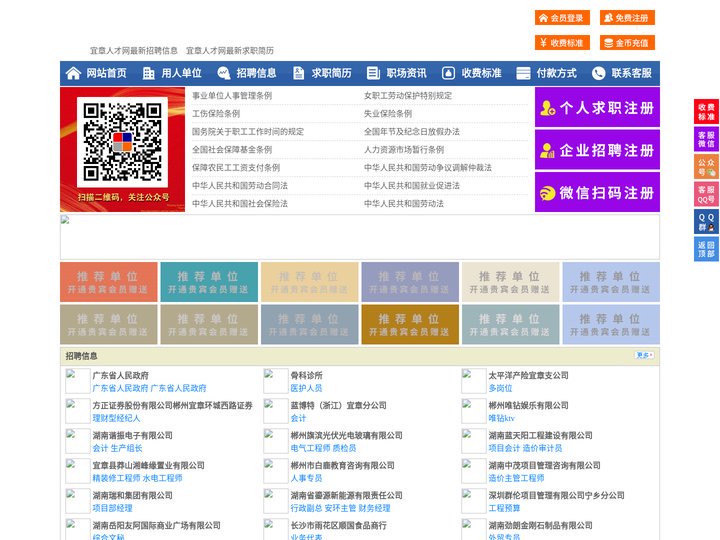Open 中华人民共和国劳动合同法 link

click(x=240, y=185)
